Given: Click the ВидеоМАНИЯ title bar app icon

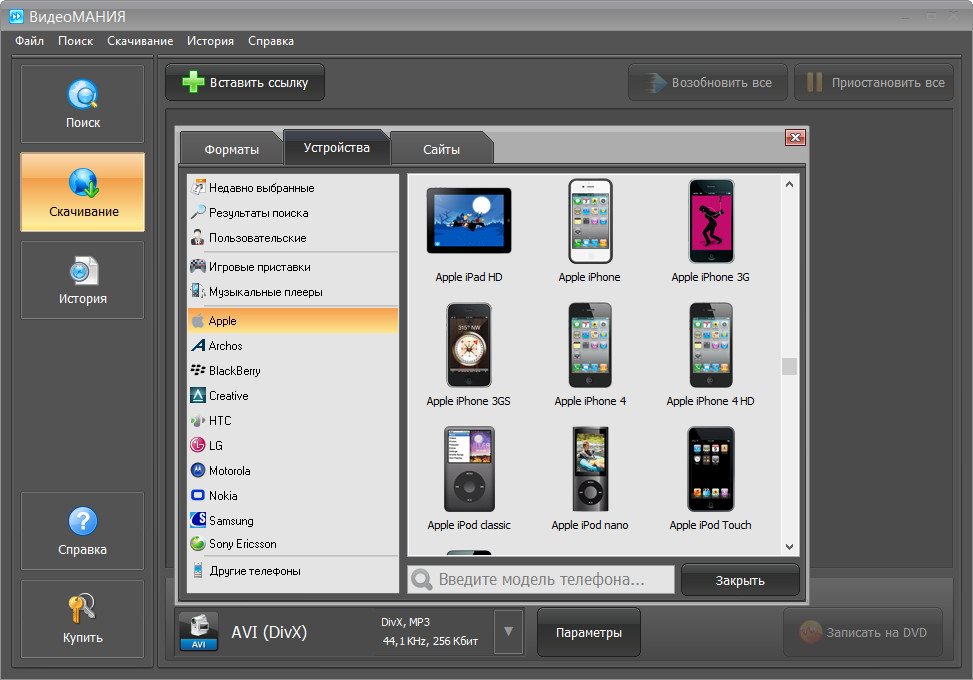Looking at the screenshot, I should pyautogui.click(x=16, y=16).
